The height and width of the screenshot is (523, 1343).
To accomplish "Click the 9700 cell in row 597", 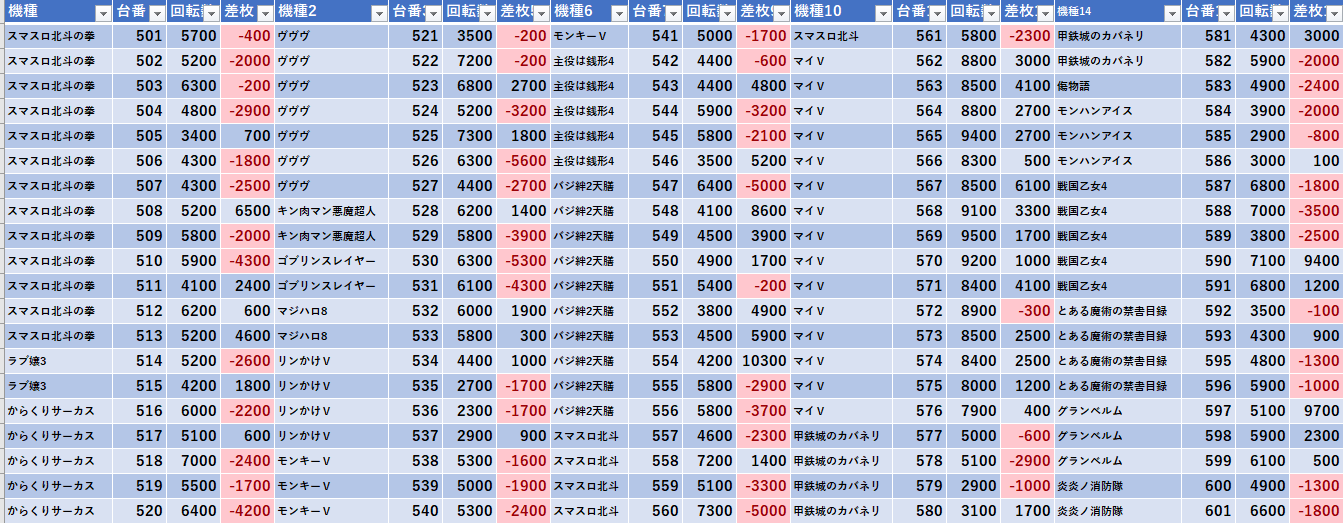I will pos(1316,410).
